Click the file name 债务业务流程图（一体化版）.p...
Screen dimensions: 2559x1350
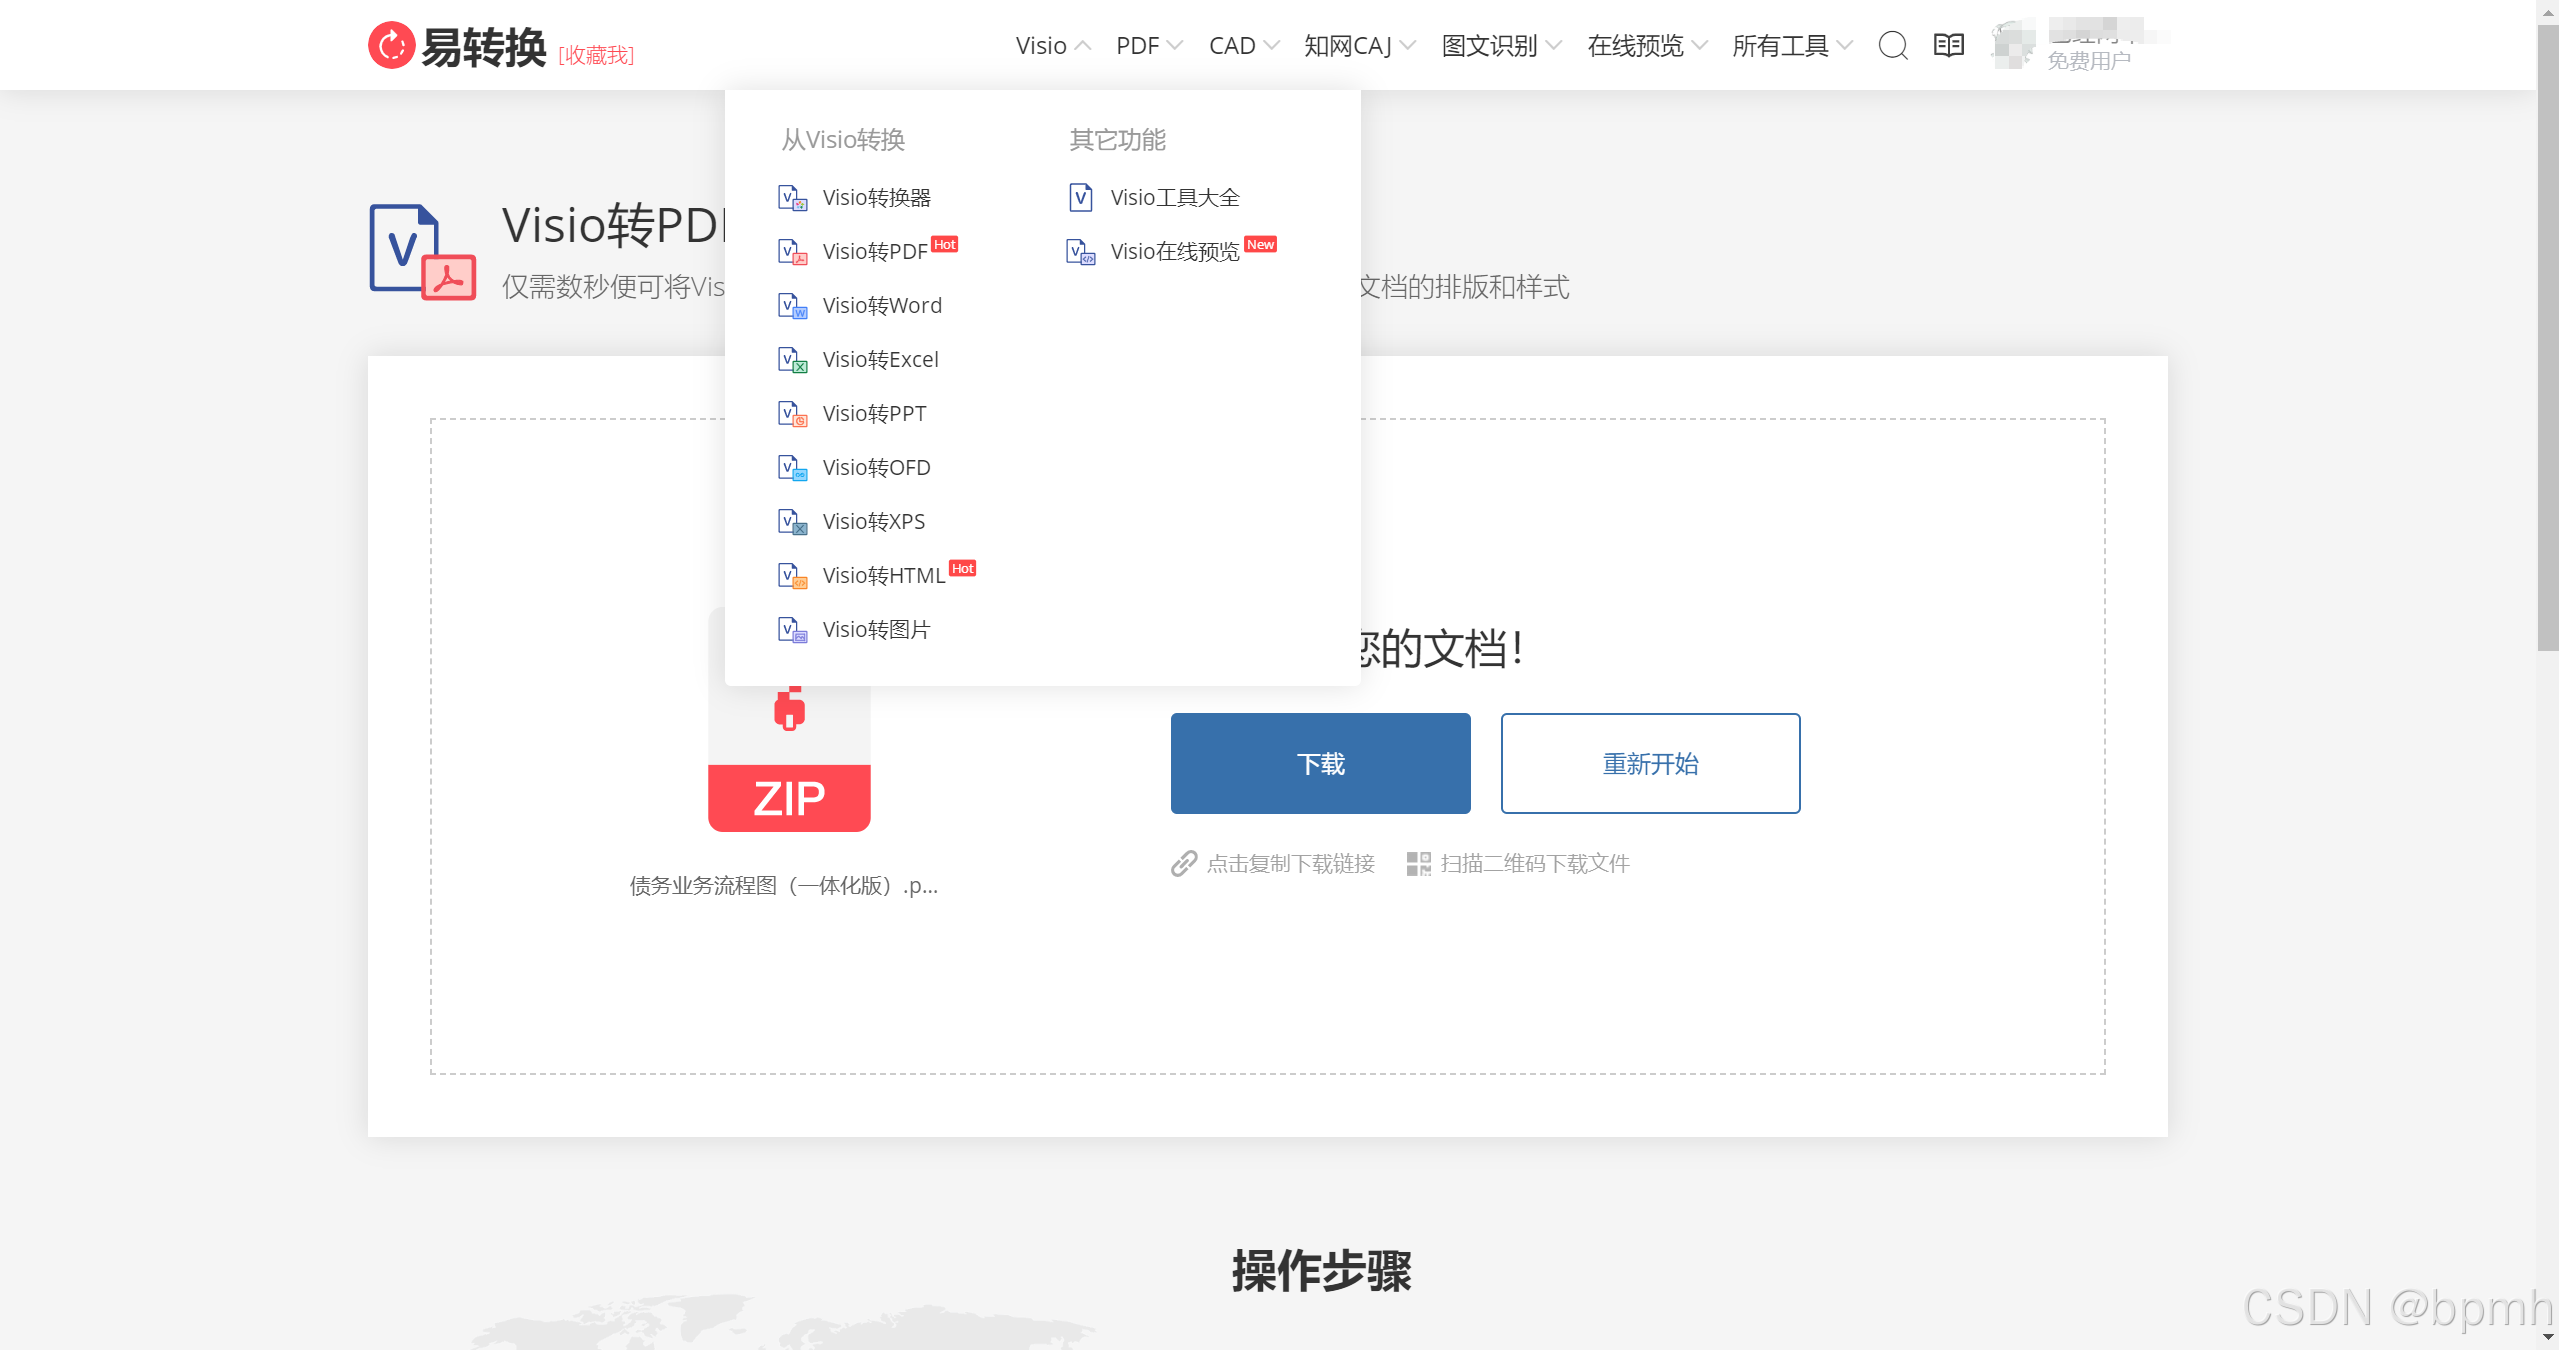[783, 886]
